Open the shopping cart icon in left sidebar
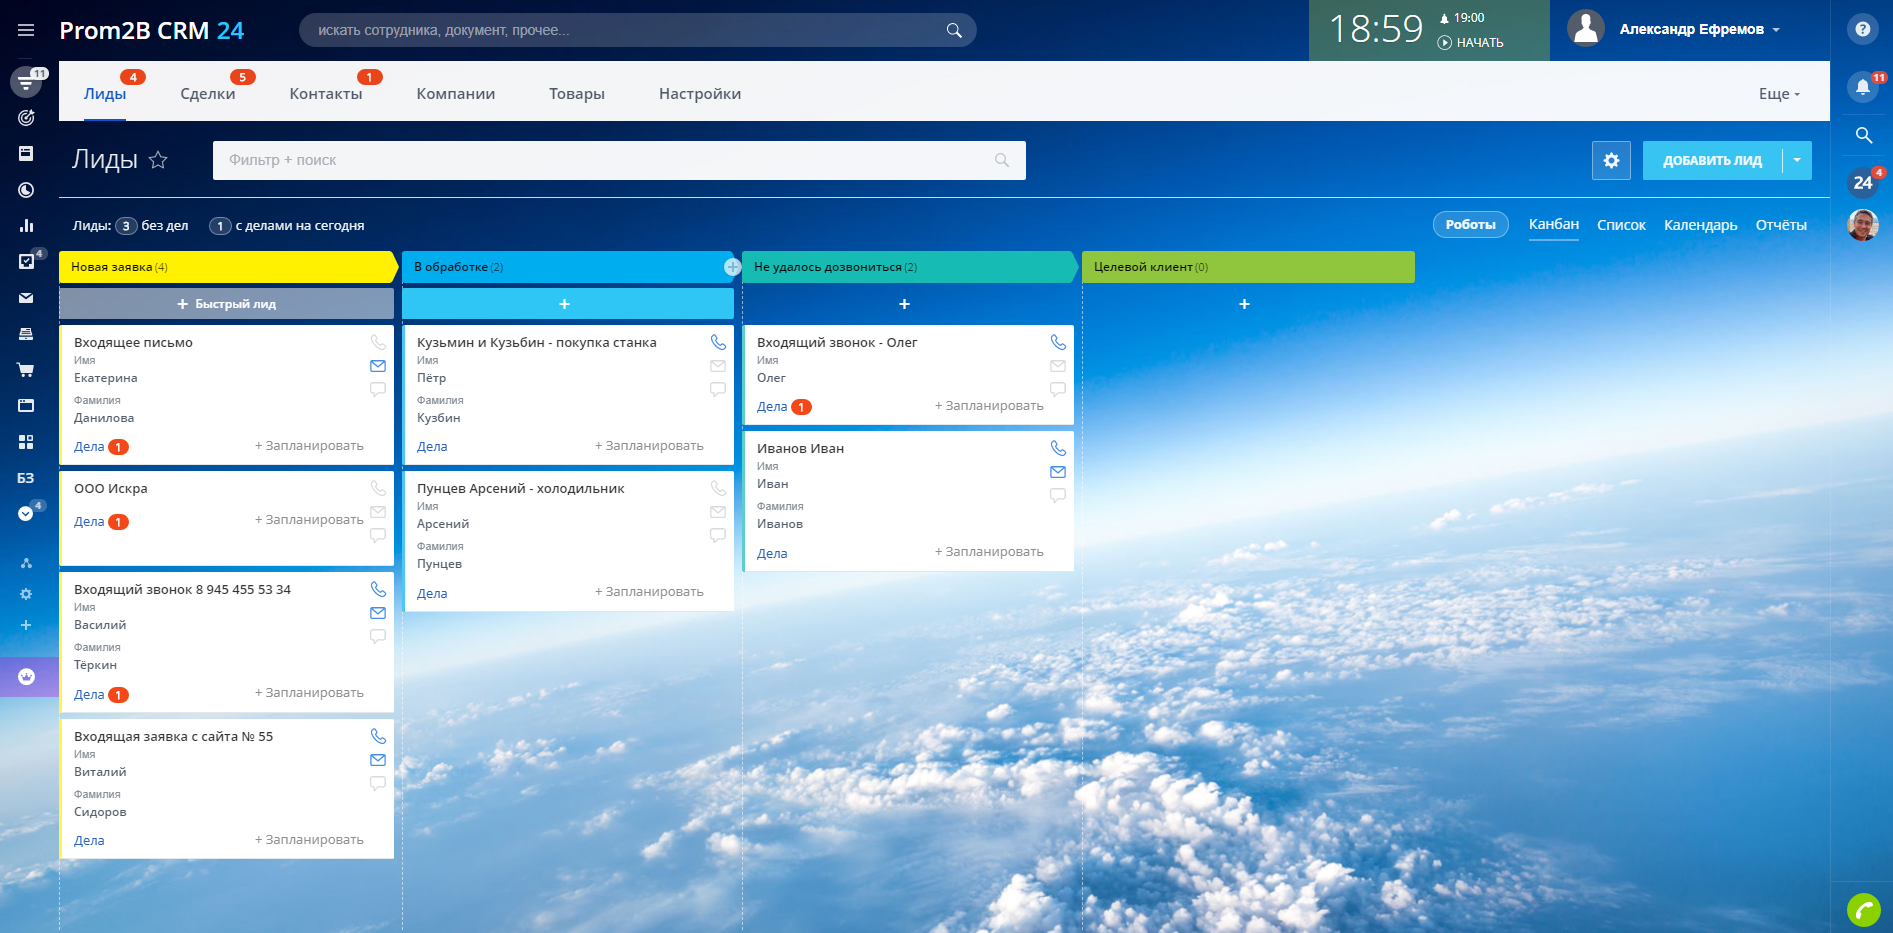Screen dimensions: 1893x933 (26, 370)
